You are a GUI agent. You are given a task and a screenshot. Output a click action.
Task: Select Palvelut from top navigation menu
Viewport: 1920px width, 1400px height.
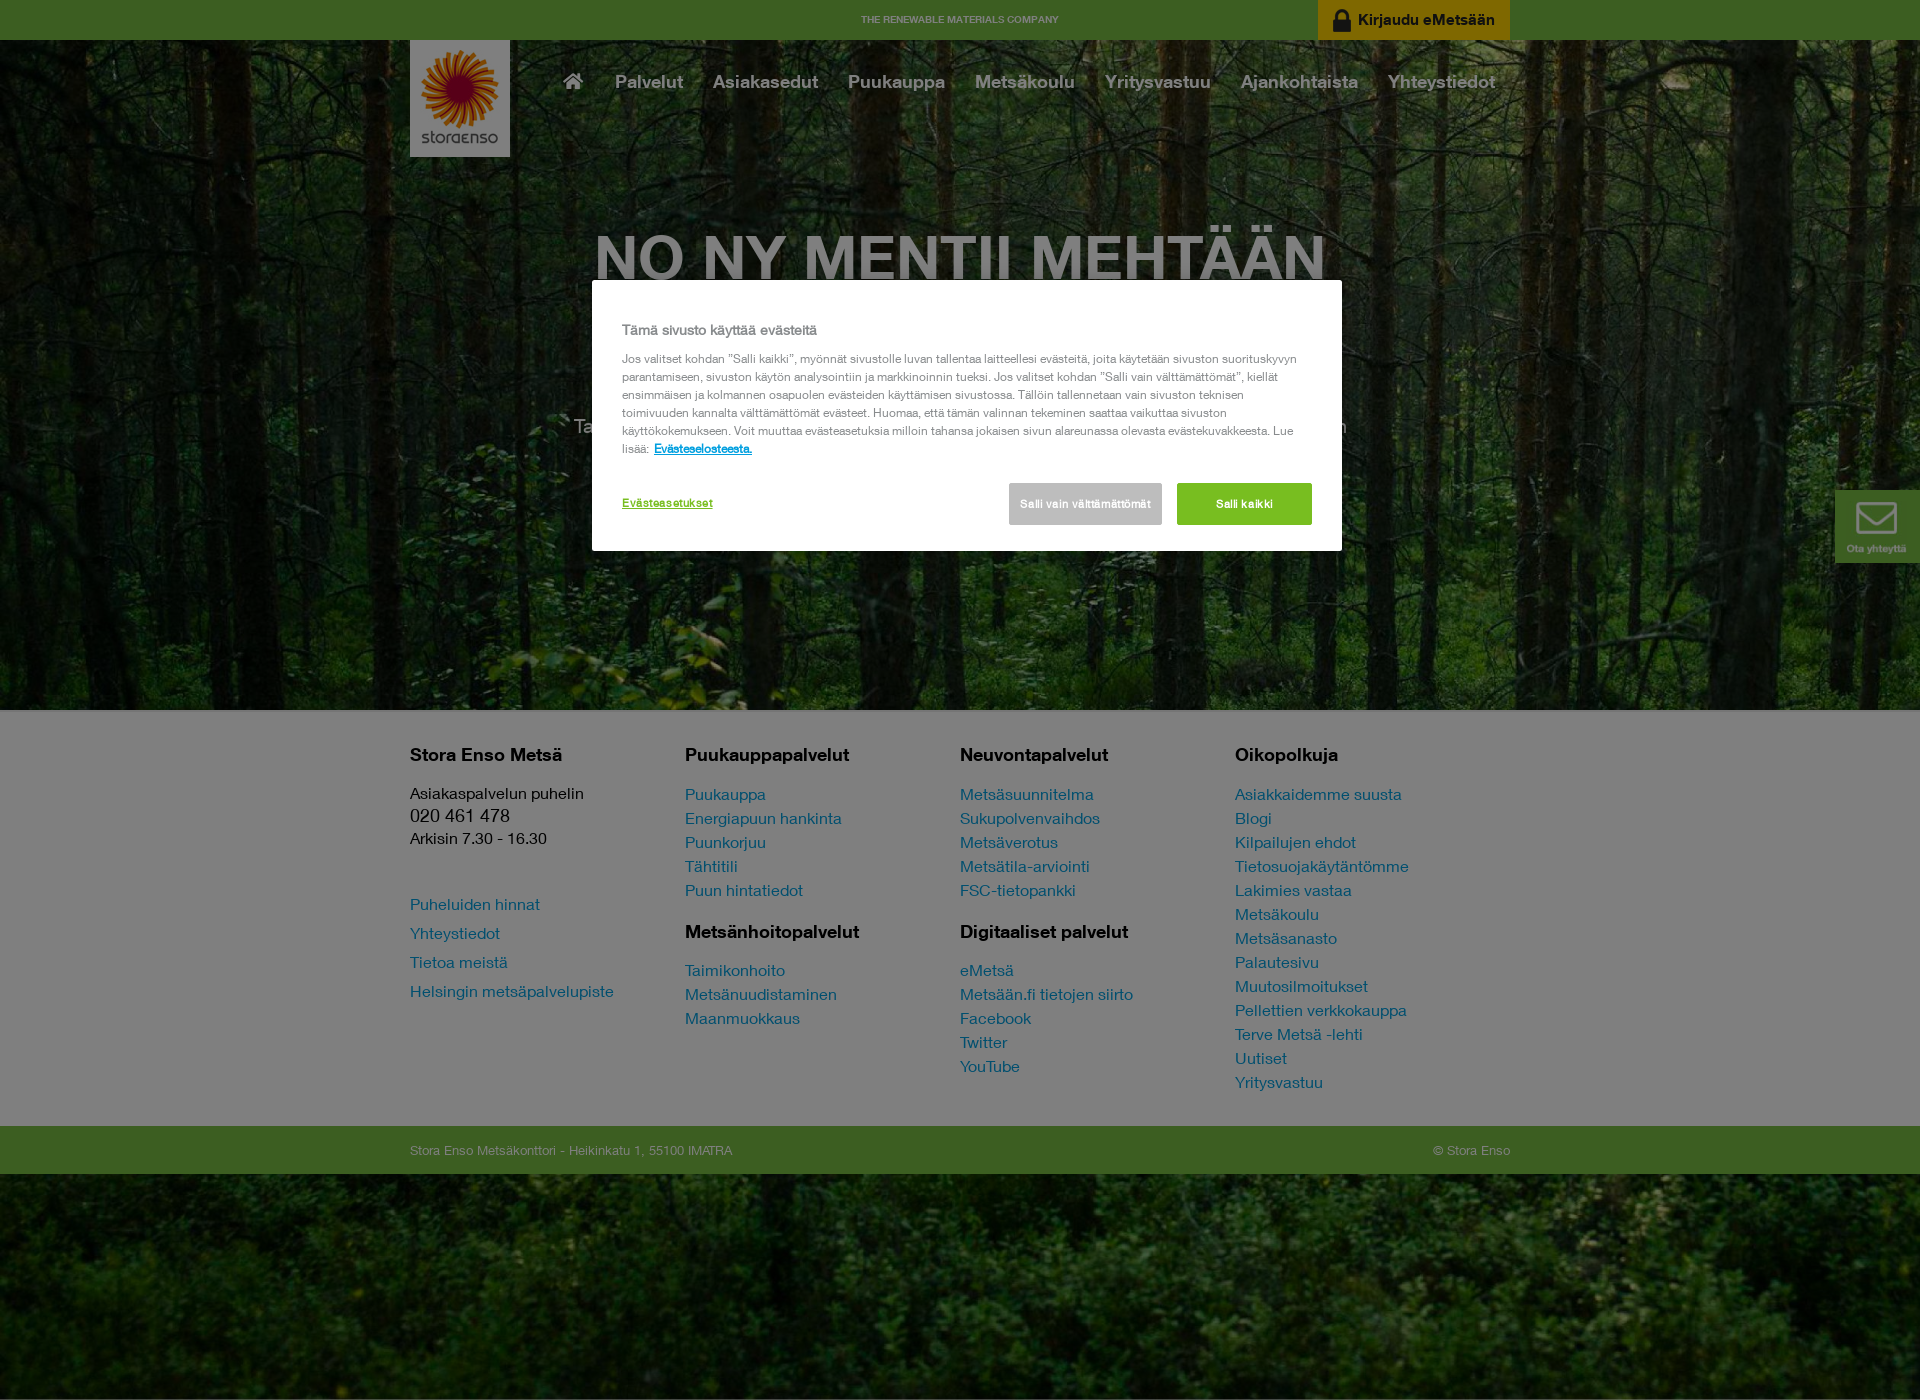point(650,81)
